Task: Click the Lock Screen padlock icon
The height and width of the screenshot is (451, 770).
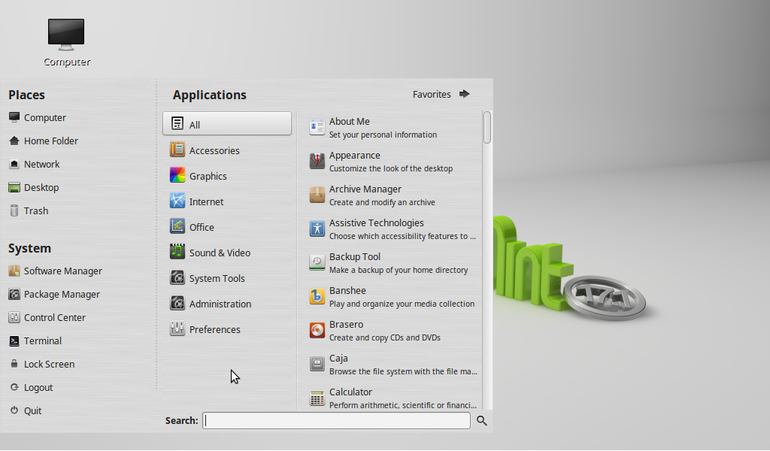Action: point(14,364)
